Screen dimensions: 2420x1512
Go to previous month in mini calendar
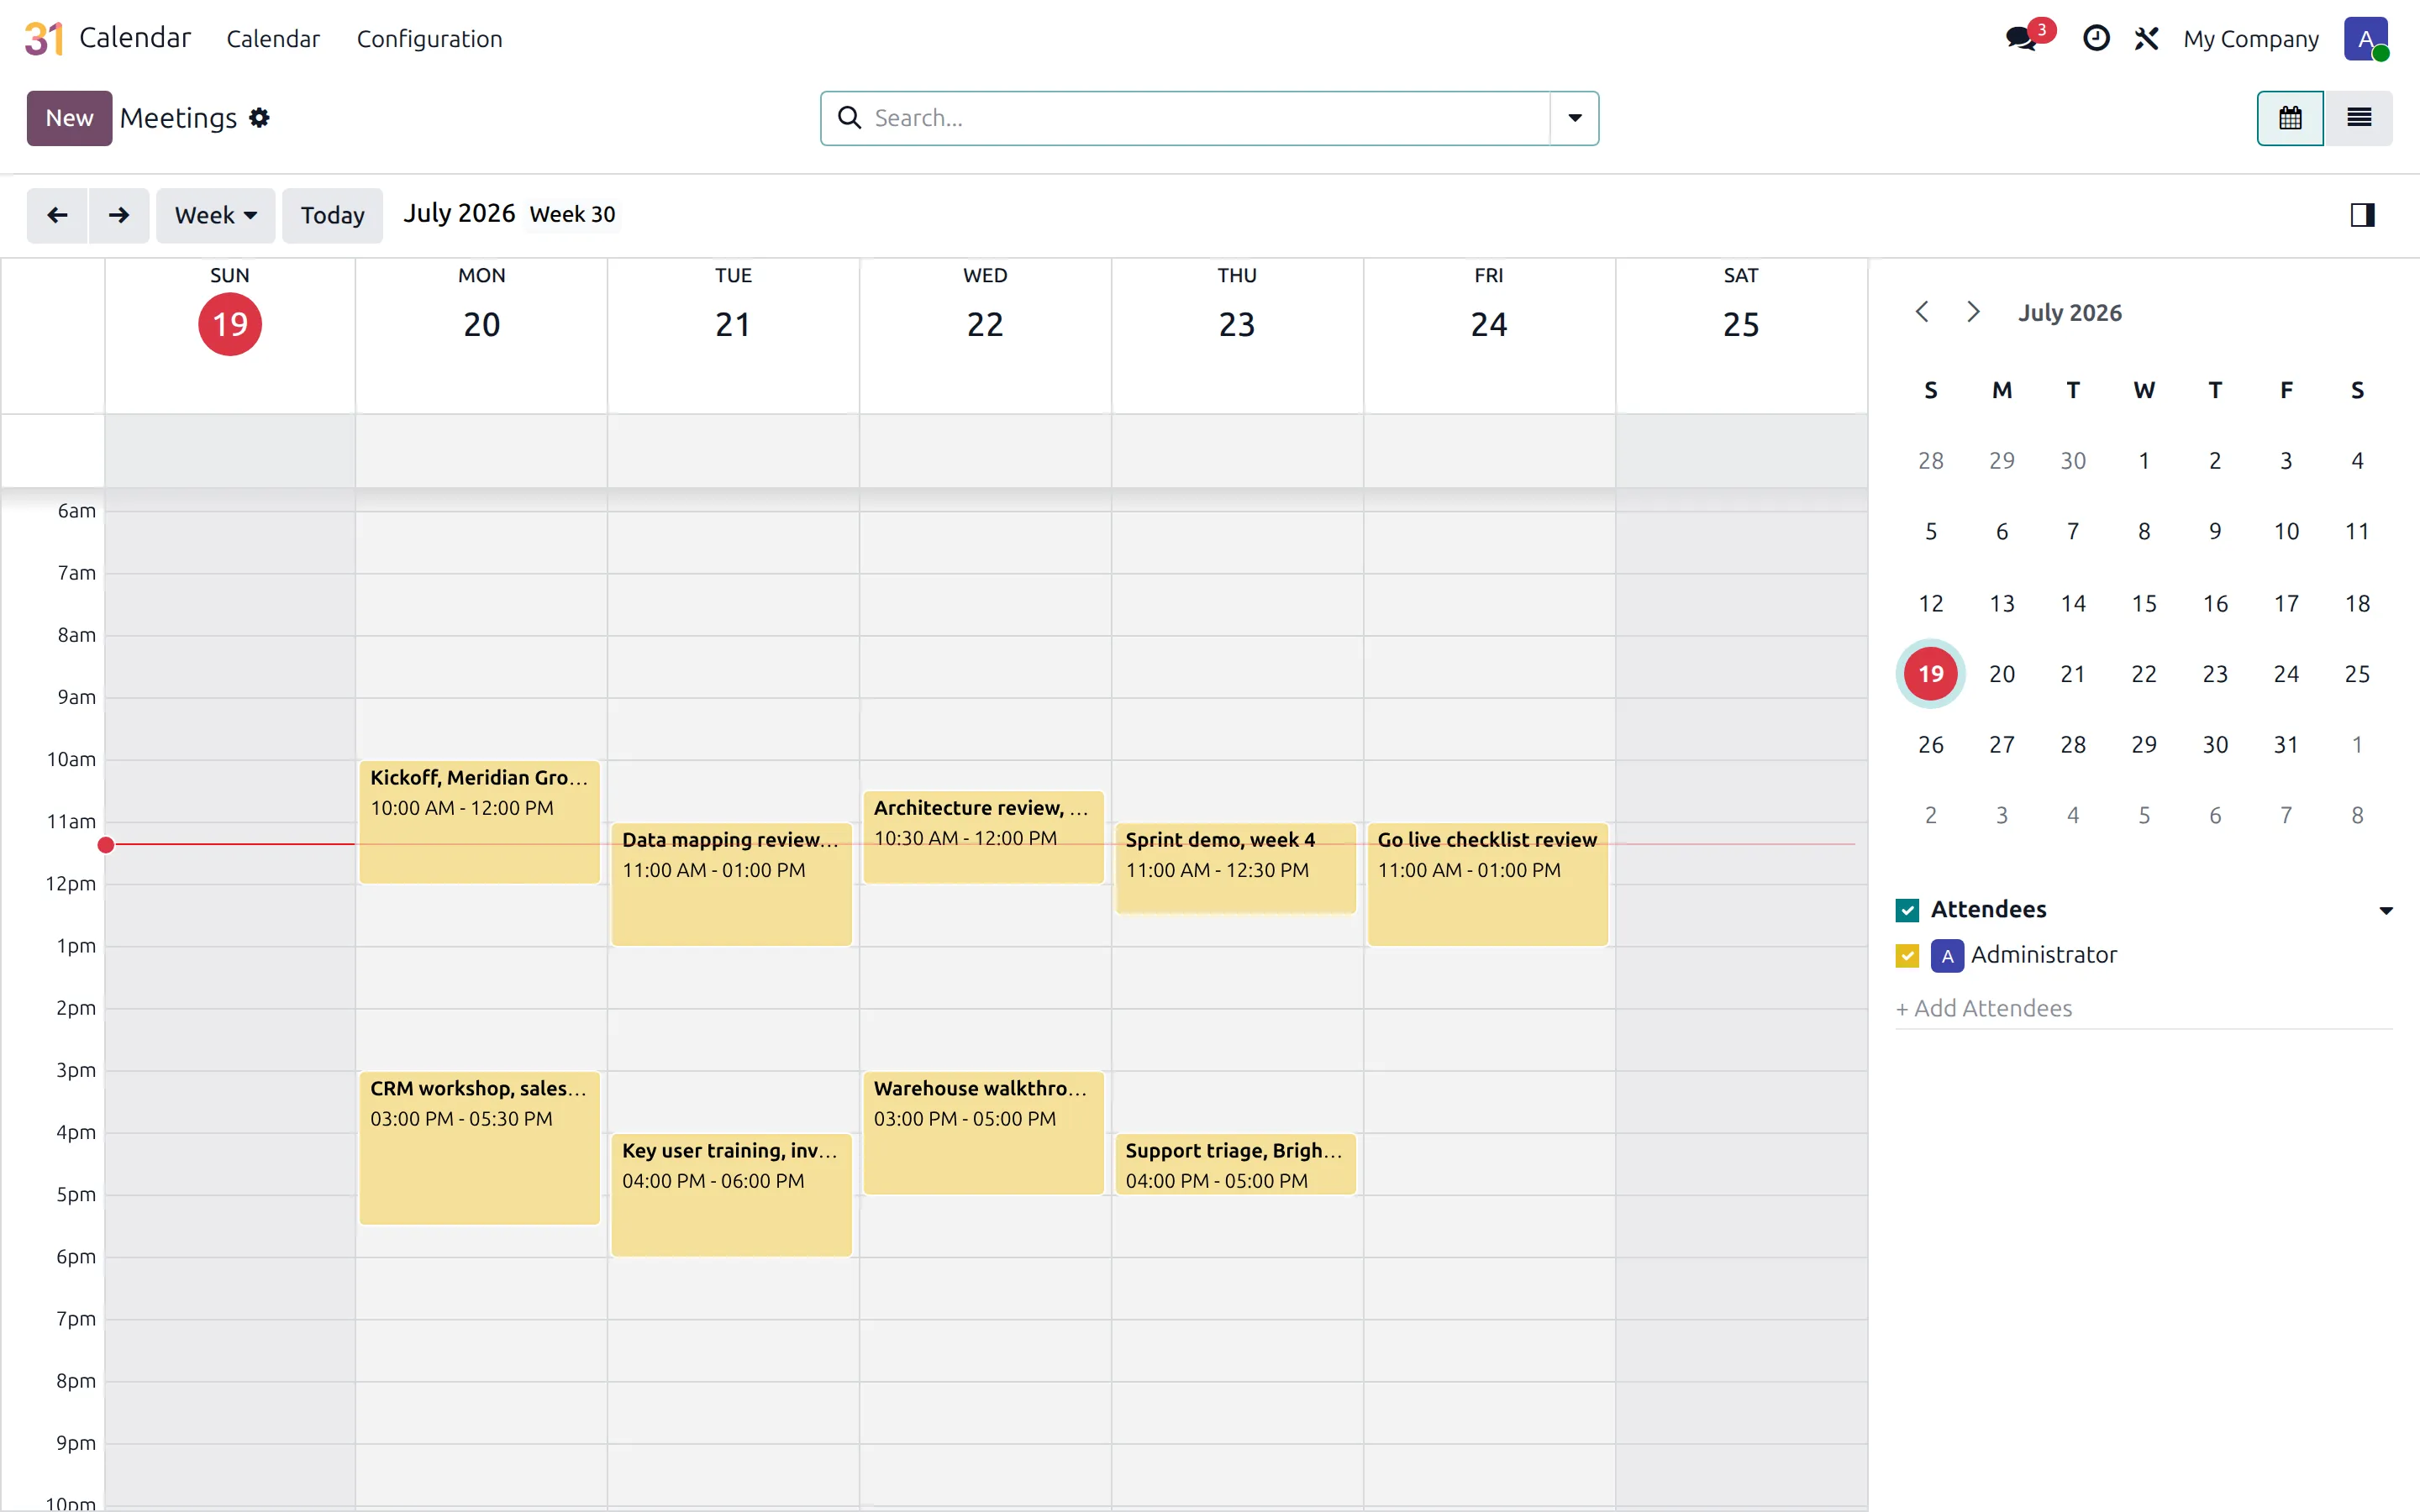pos(1922,312)
